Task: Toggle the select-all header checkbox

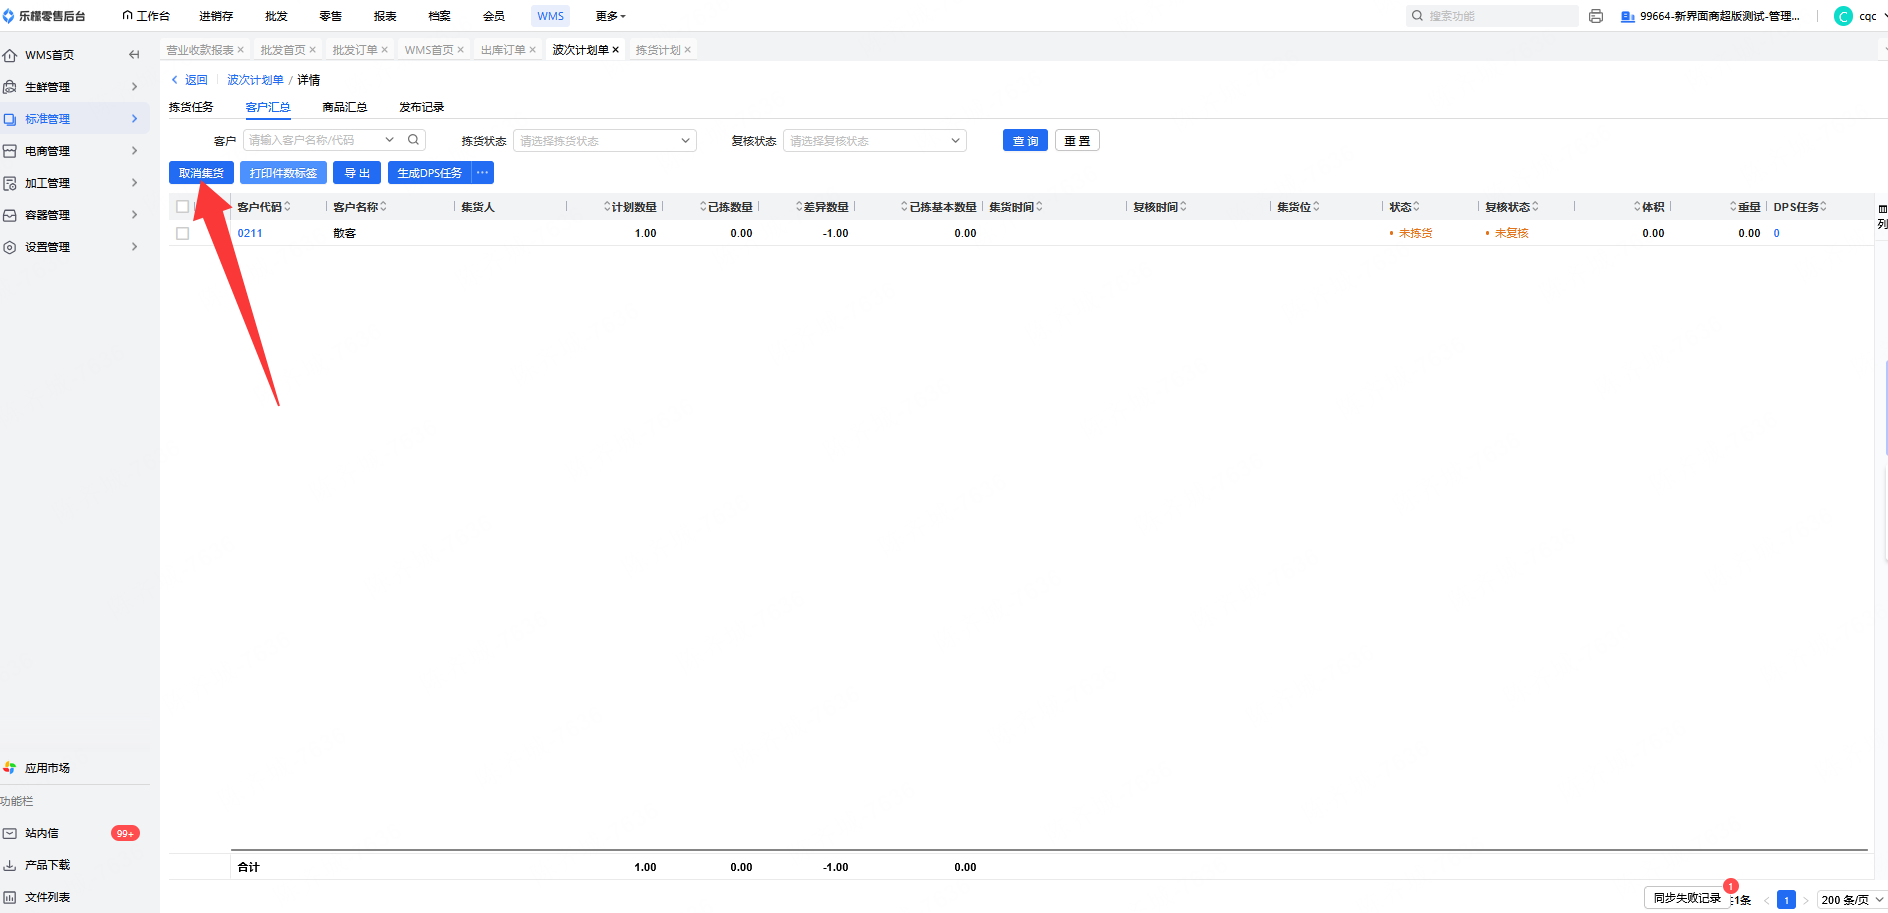Action: coord(182,207)
